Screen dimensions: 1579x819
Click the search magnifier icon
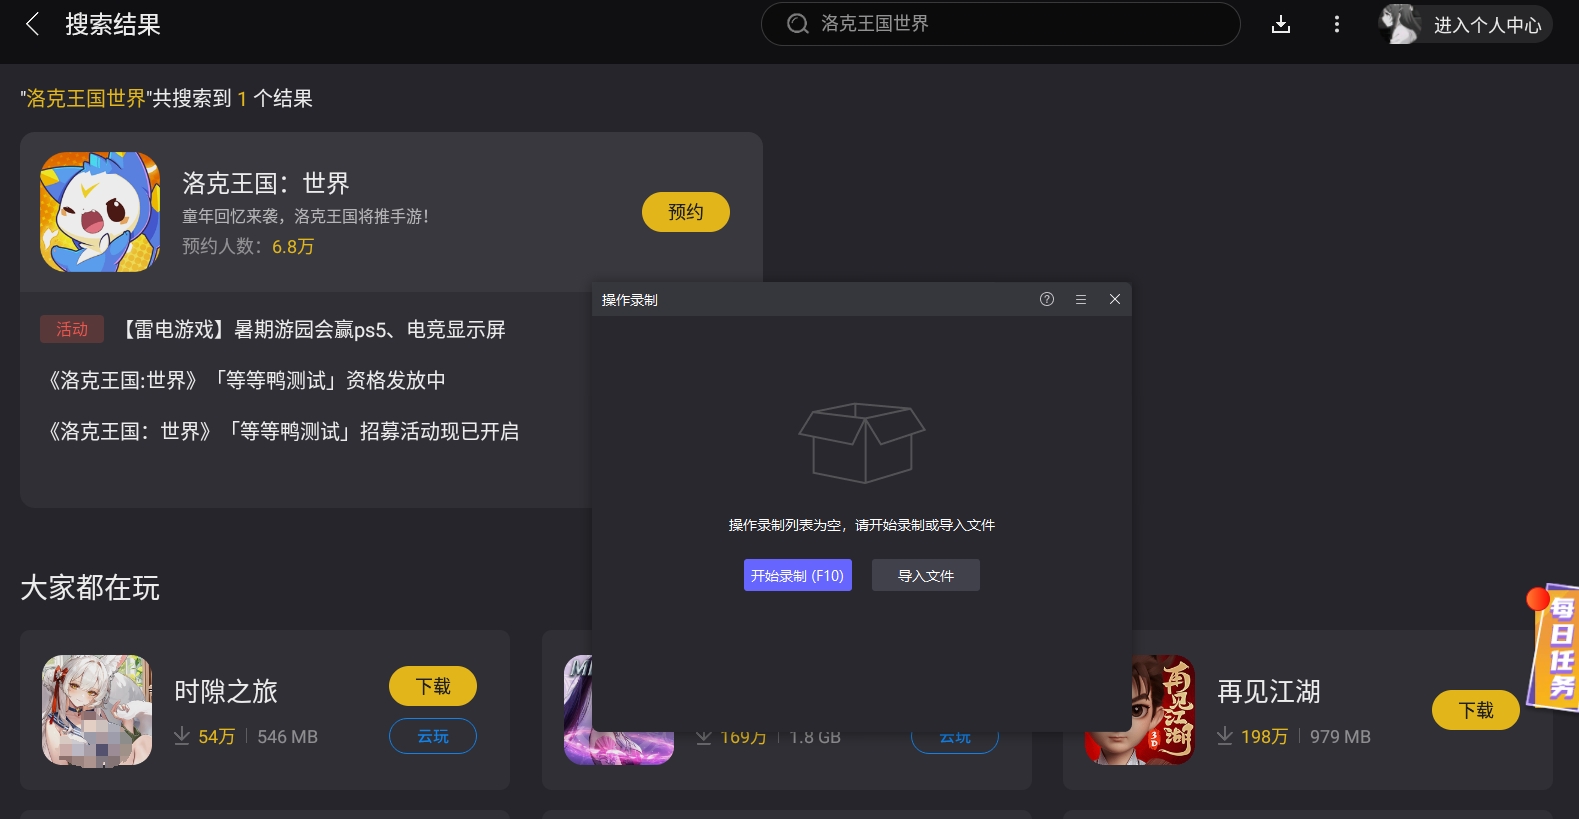click(x=797, y=24)
